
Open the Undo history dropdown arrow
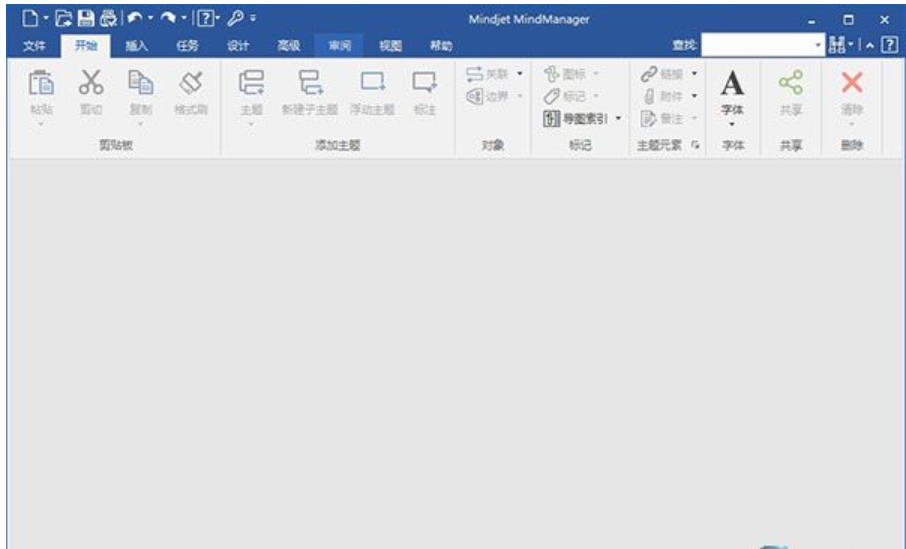pos(151,18)
